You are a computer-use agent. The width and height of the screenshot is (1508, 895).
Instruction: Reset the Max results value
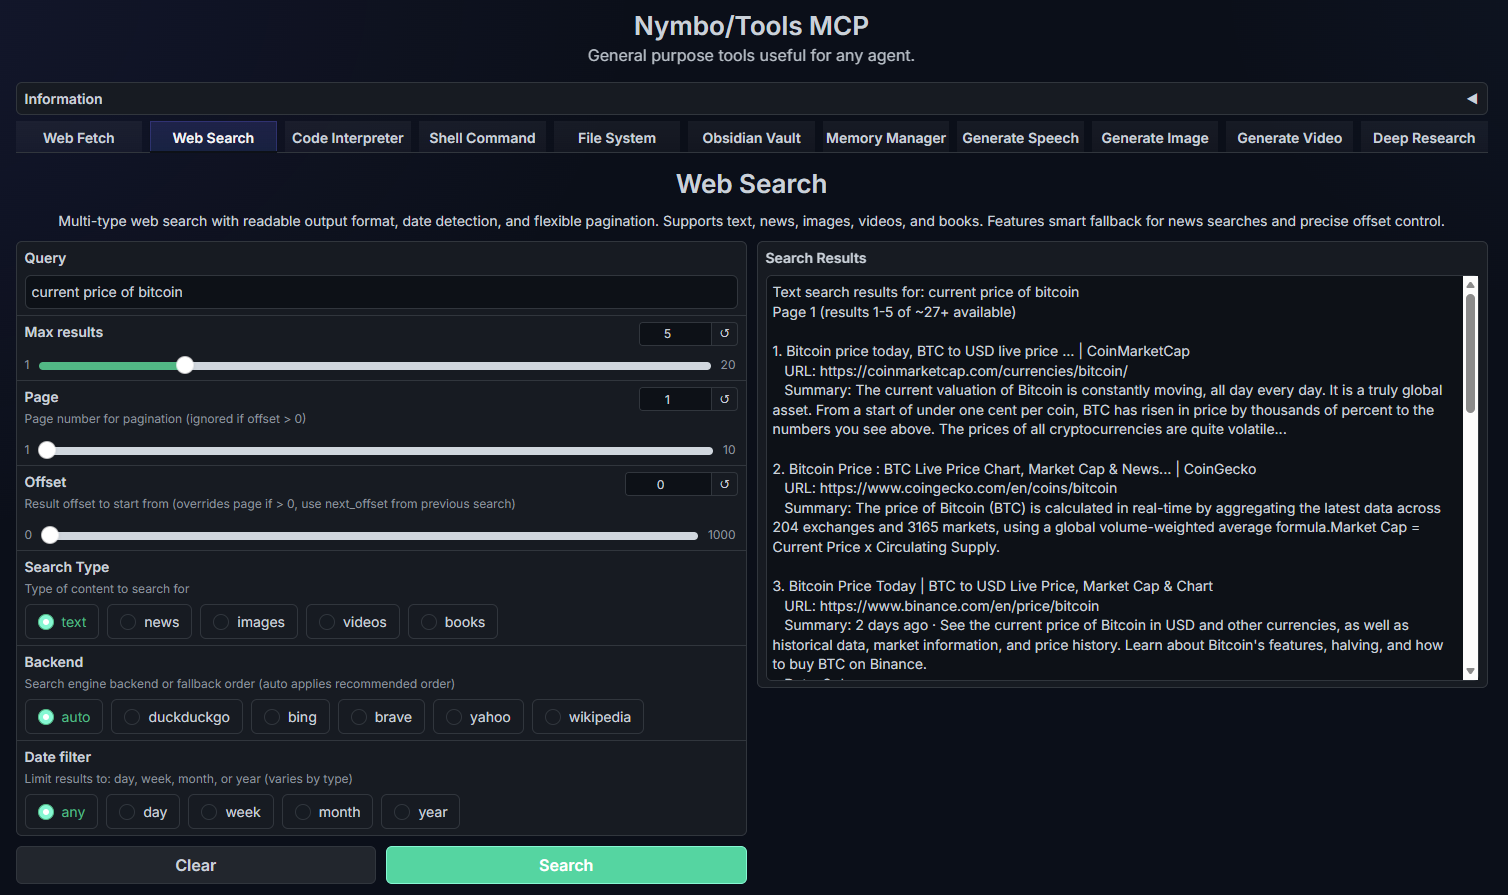point(724,334)
